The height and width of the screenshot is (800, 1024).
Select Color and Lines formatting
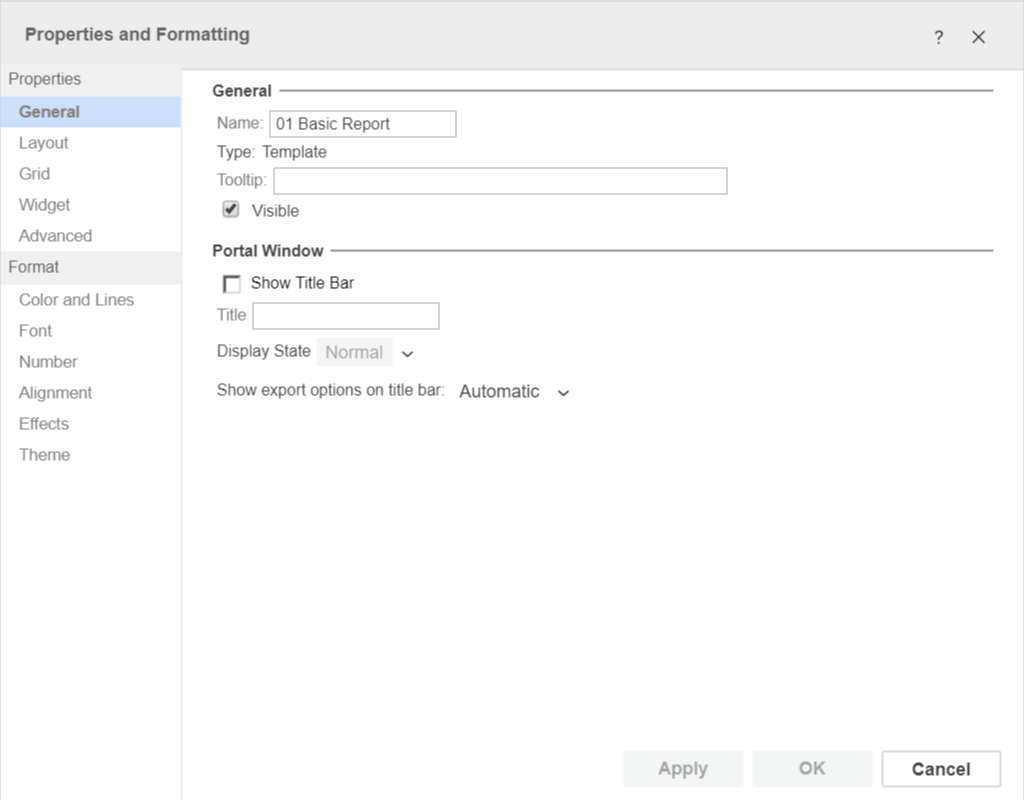tap(76, 300)
